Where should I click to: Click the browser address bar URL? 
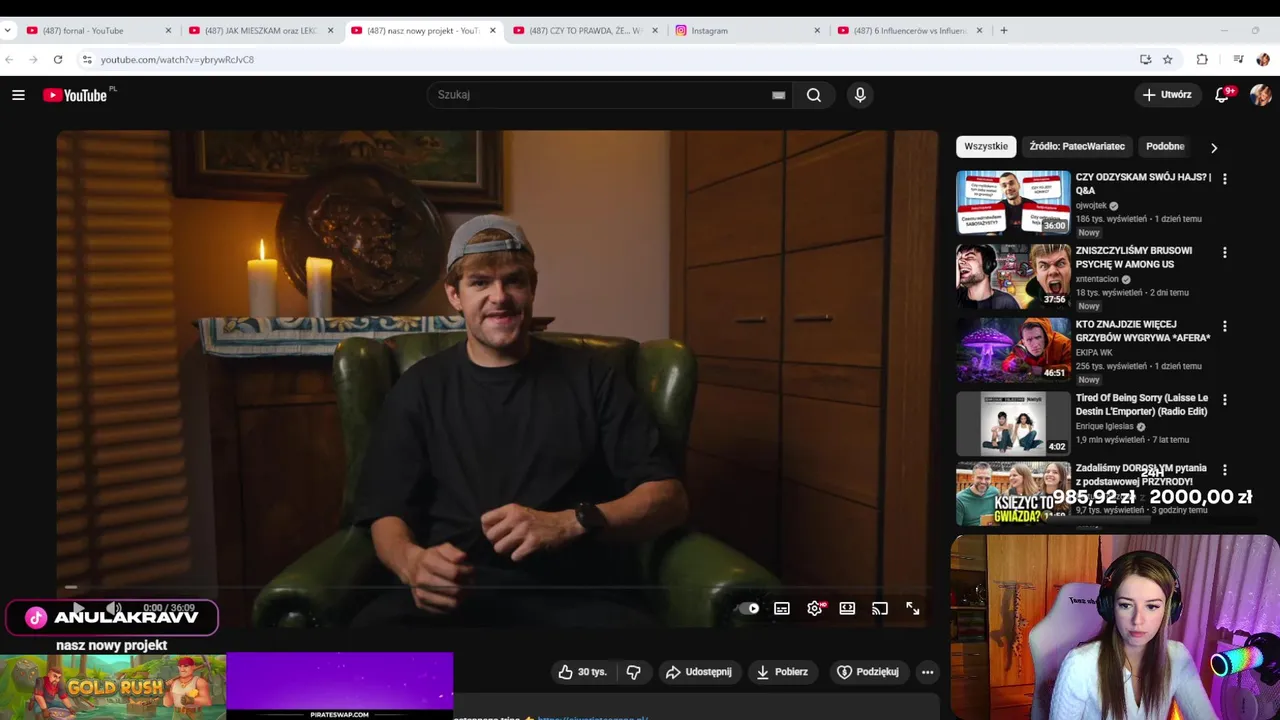pos(177,60)
